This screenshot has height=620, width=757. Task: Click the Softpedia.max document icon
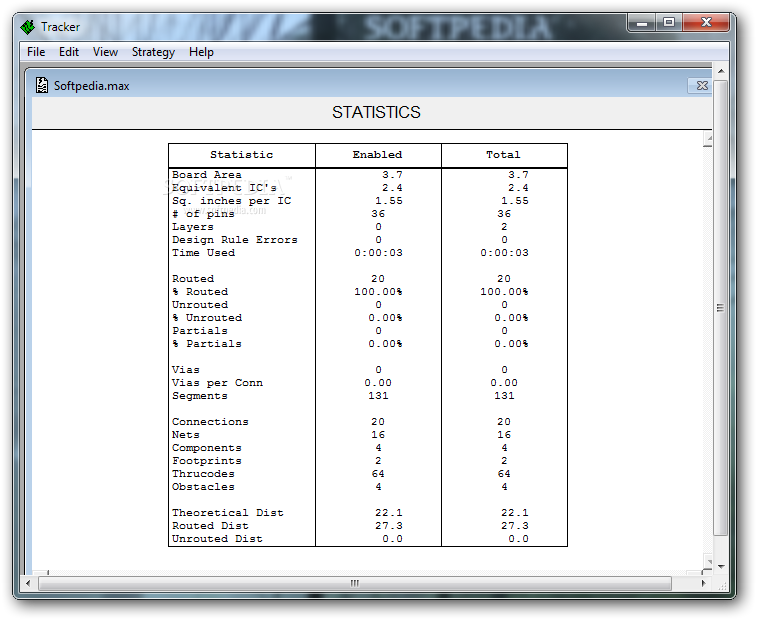click(42, 85)
